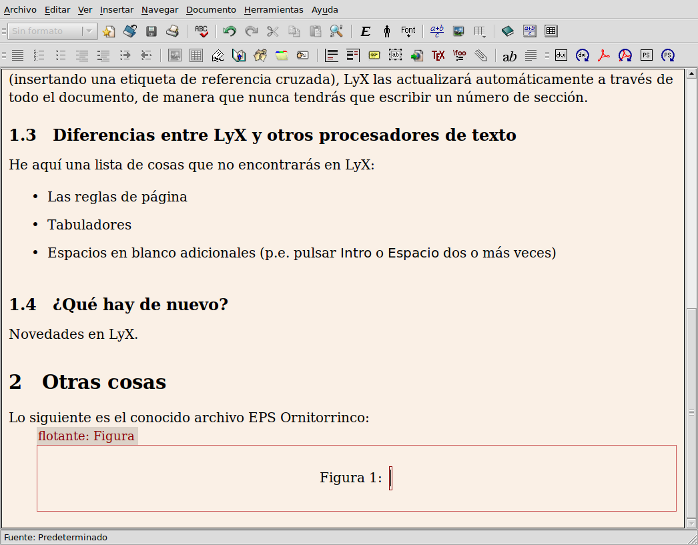698x545 pixels.
Task: Update the PostScript output
Action: pos(668,56)
